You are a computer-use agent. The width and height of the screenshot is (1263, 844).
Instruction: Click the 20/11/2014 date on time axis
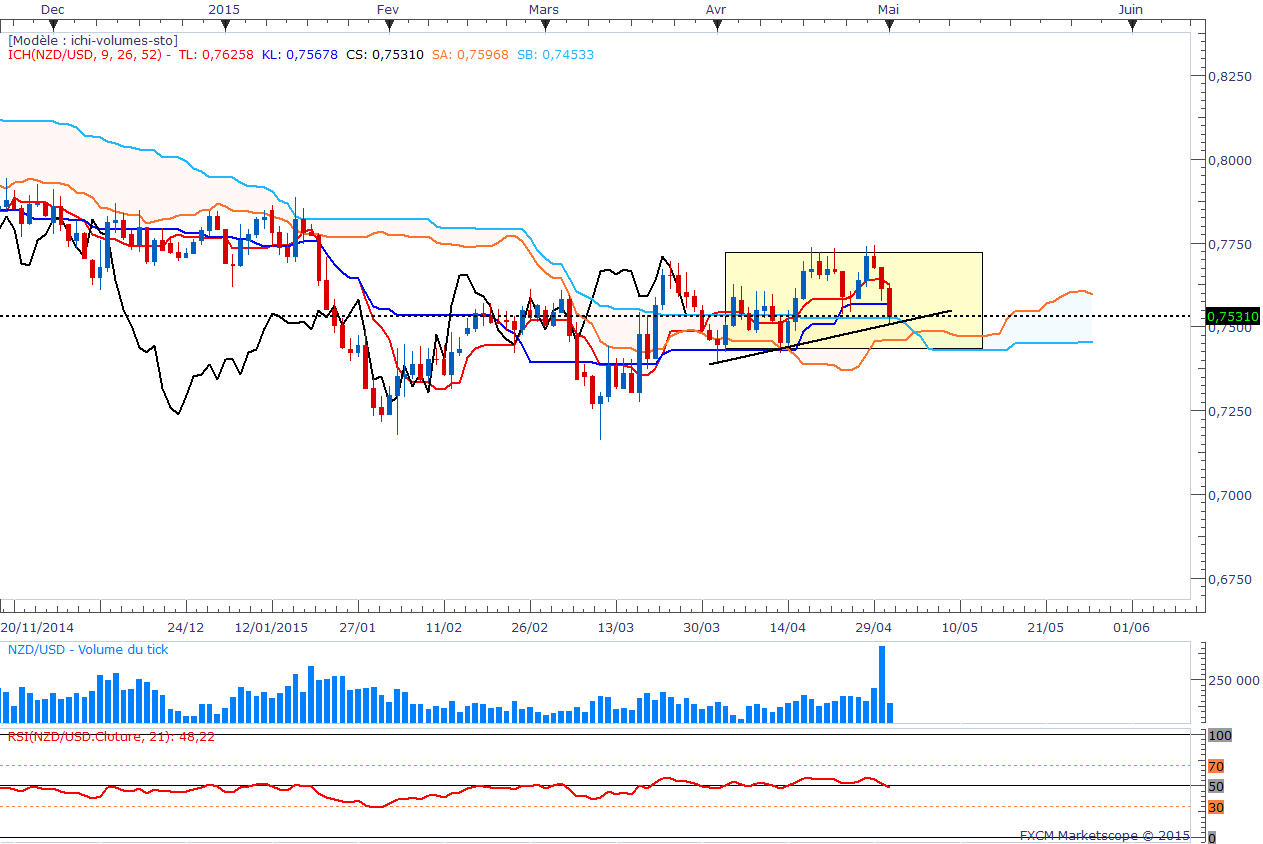[36, 627]
